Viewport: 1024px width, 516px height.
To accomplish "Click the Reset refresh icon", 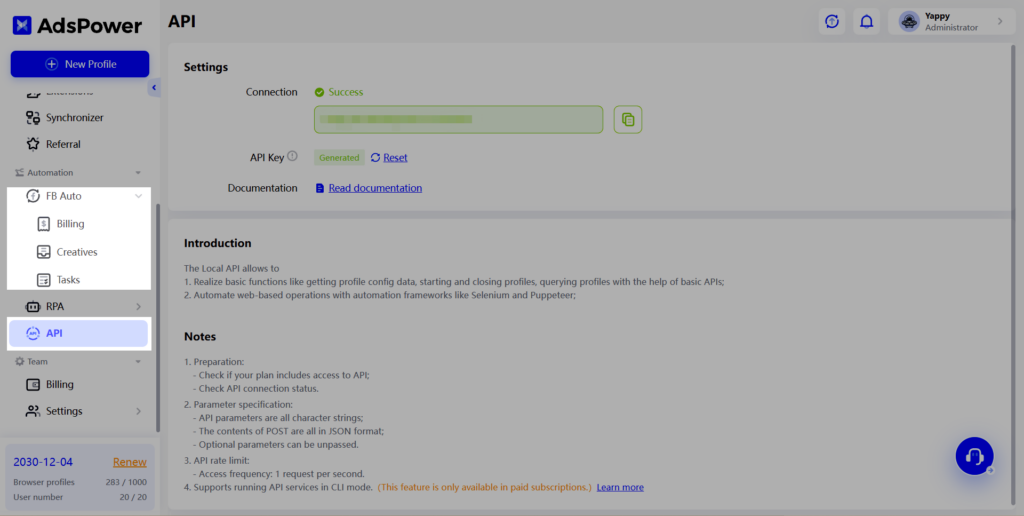I will click(x=376, y=157).
